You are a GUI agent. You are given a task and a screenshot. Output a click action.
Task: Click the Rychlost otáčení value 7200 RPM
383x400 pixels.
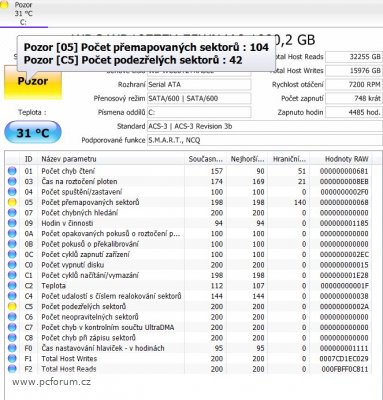354,85
